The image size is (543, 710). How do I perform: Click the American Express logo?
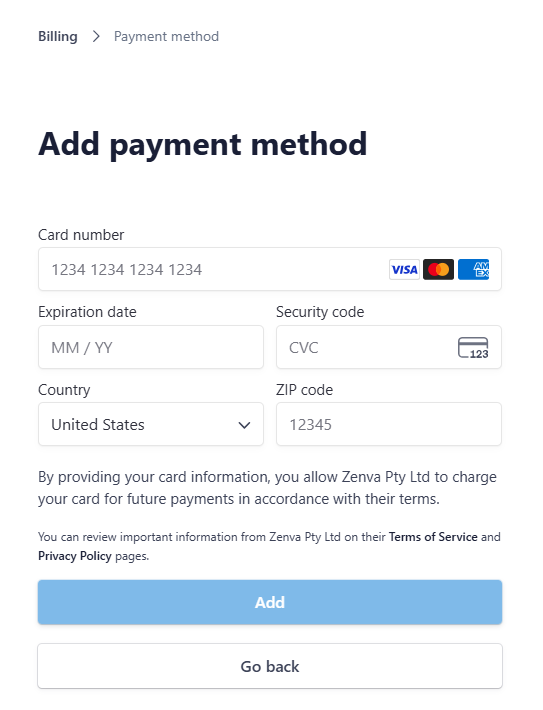coord(473,269)
